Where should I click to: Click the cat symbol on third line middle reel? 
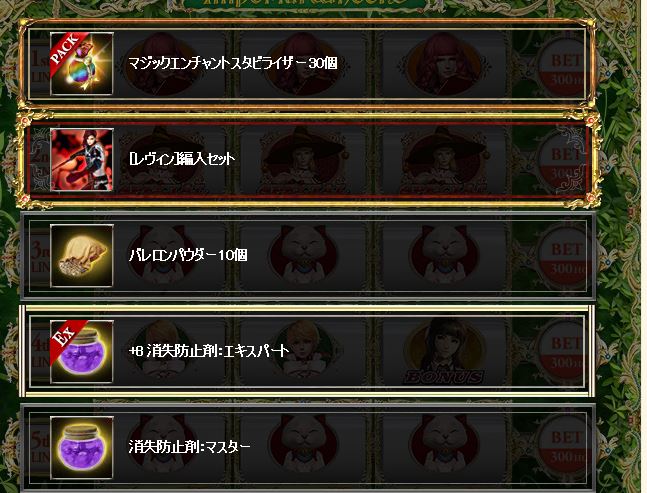(303, 255)
